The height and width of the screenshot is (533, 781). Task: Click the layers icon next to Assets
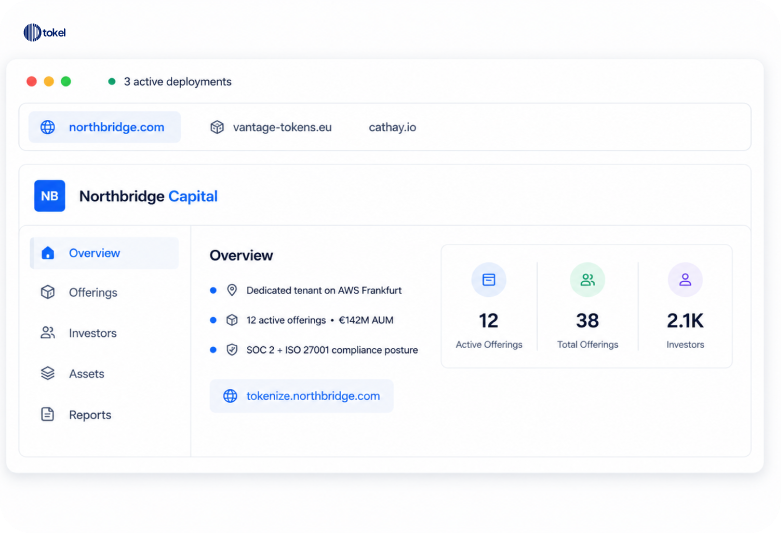click(x=48, y=373)
